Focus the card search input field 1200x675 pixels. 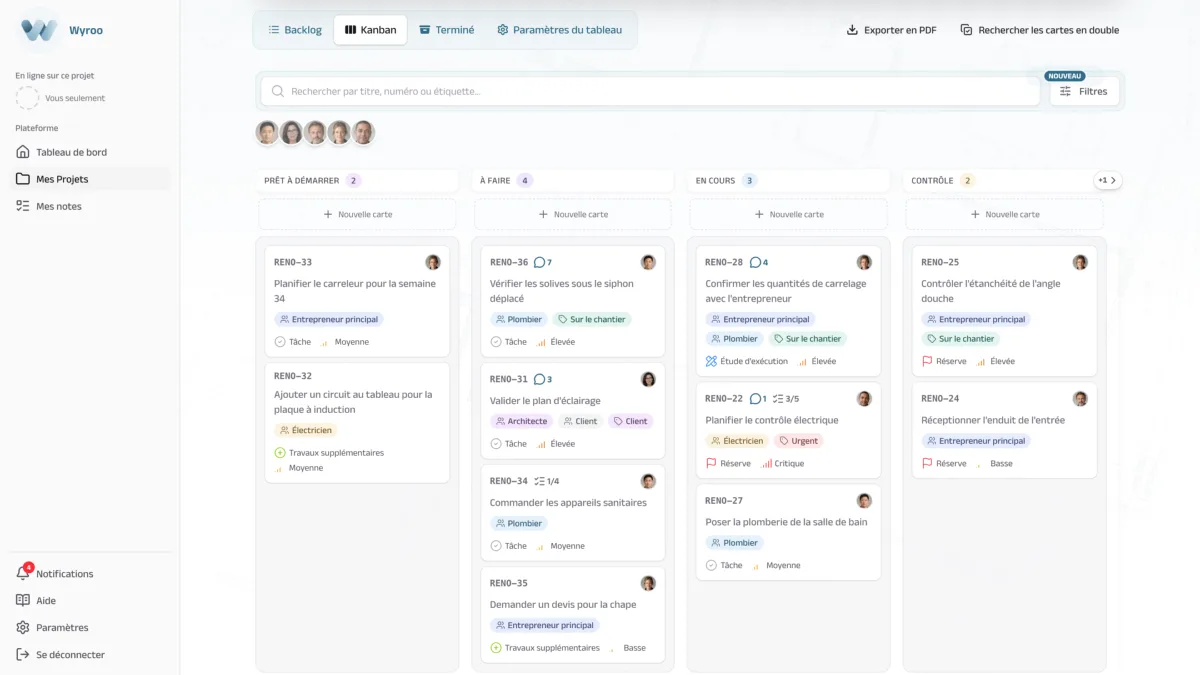[x=651, y=91]
